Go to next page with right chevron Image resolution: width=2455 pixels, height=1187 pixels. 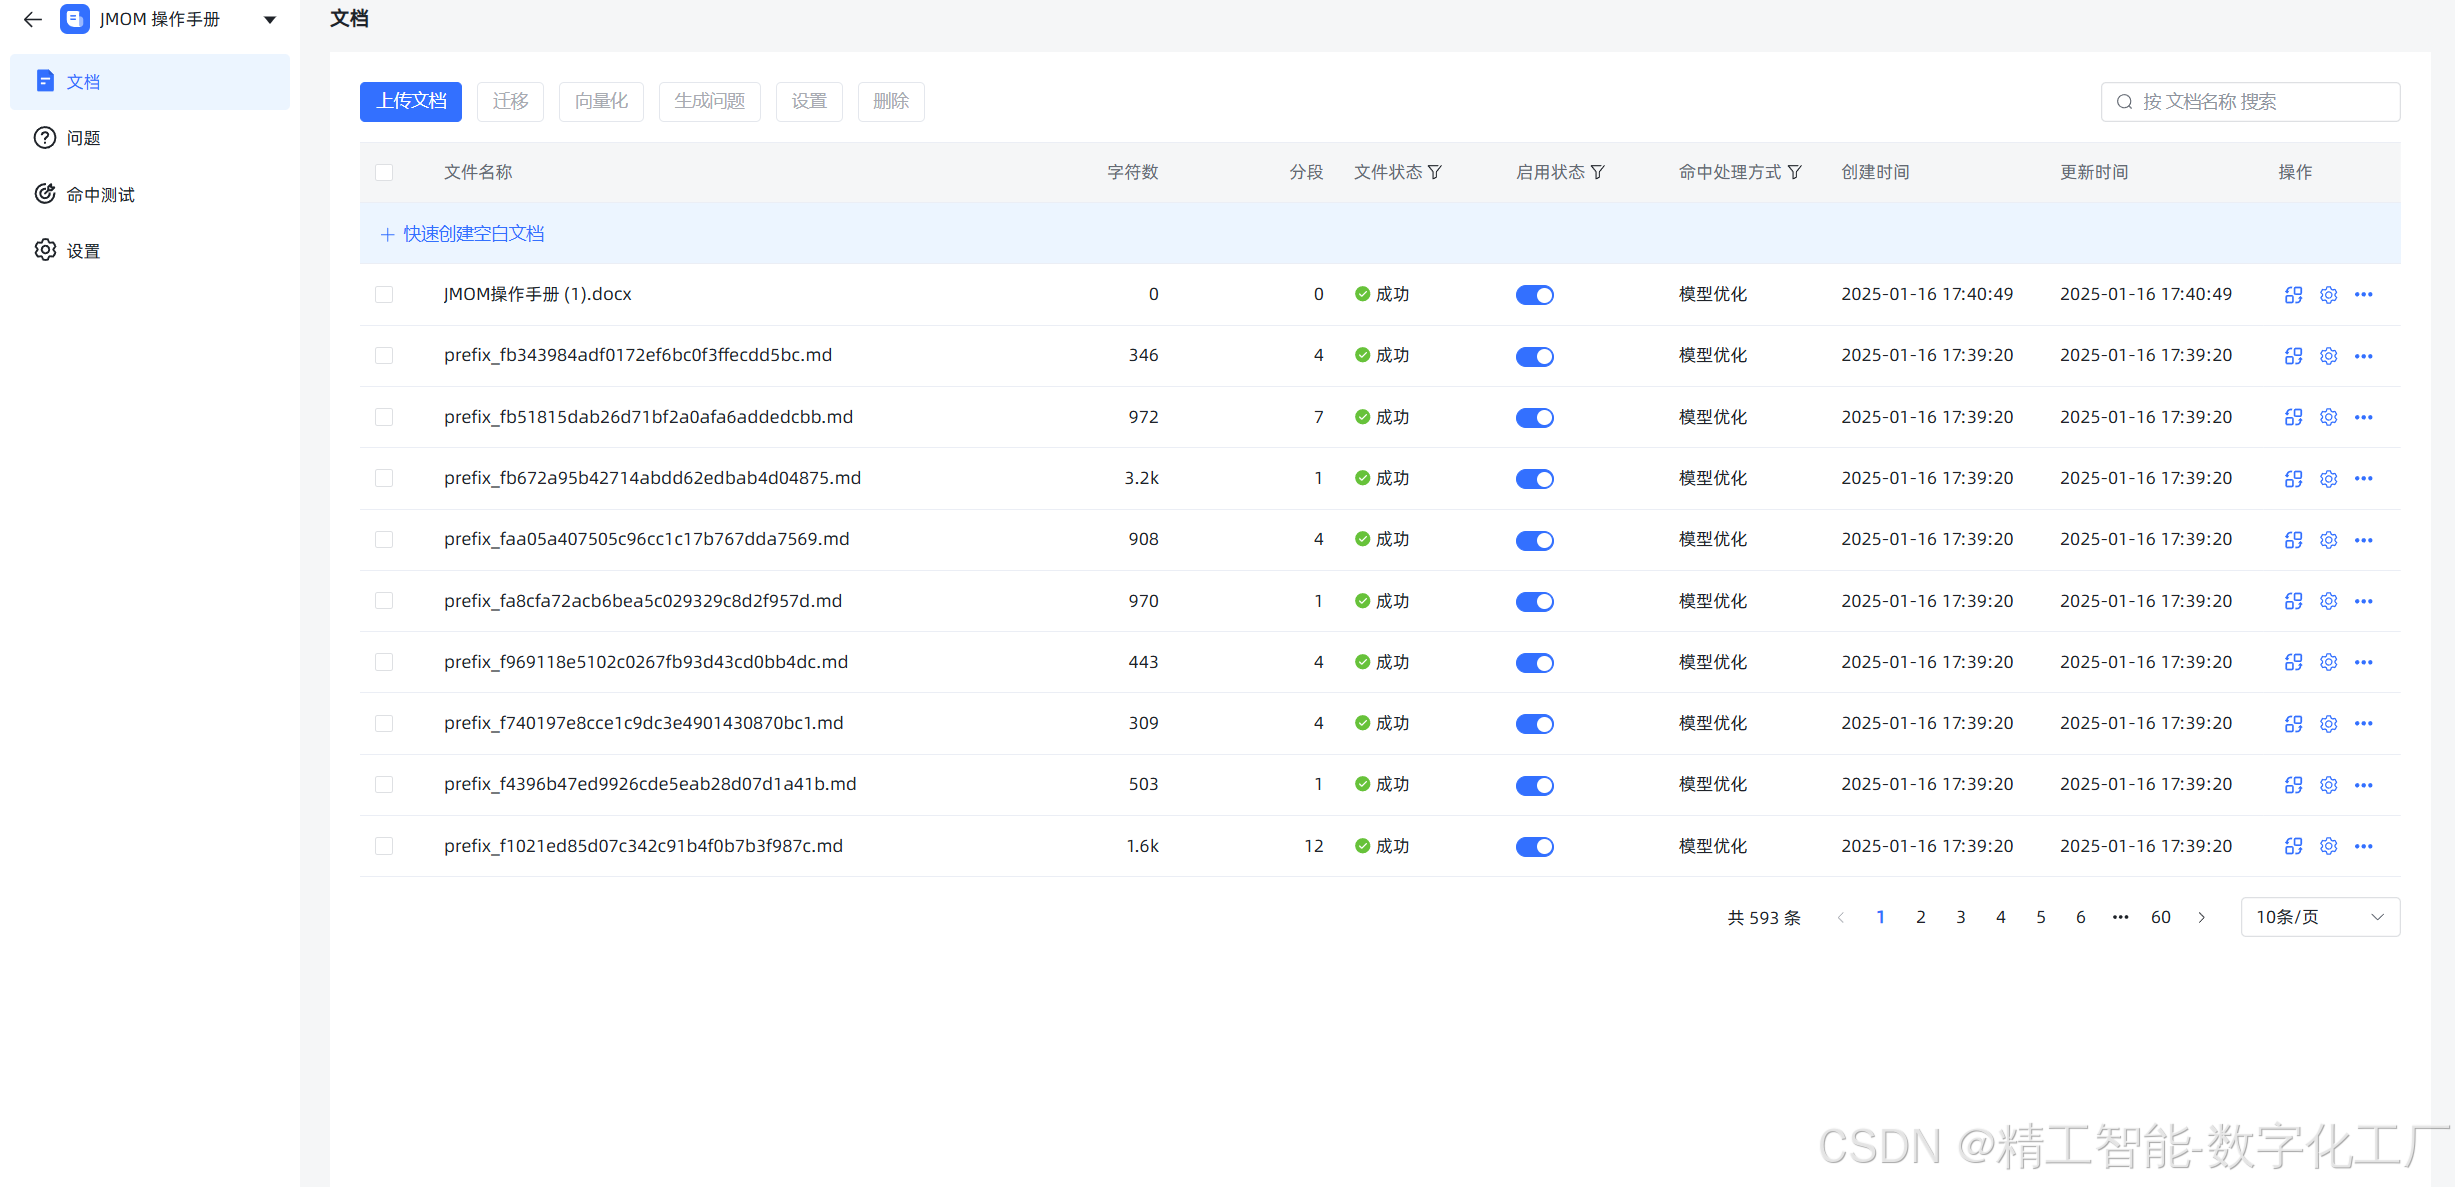(2201, 917)
